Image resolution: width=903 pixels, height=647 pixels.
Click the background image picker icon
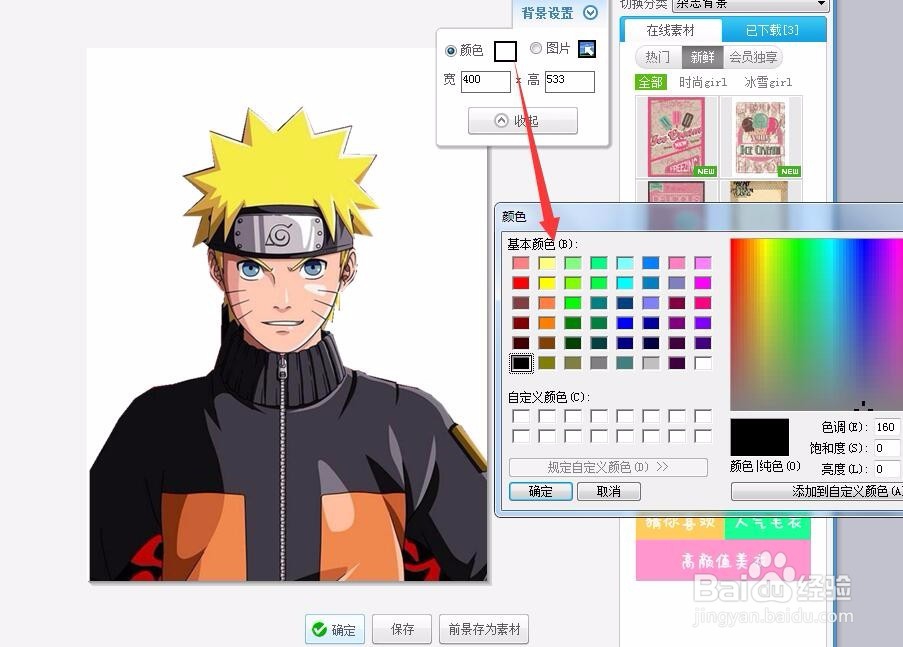(587, 49)
